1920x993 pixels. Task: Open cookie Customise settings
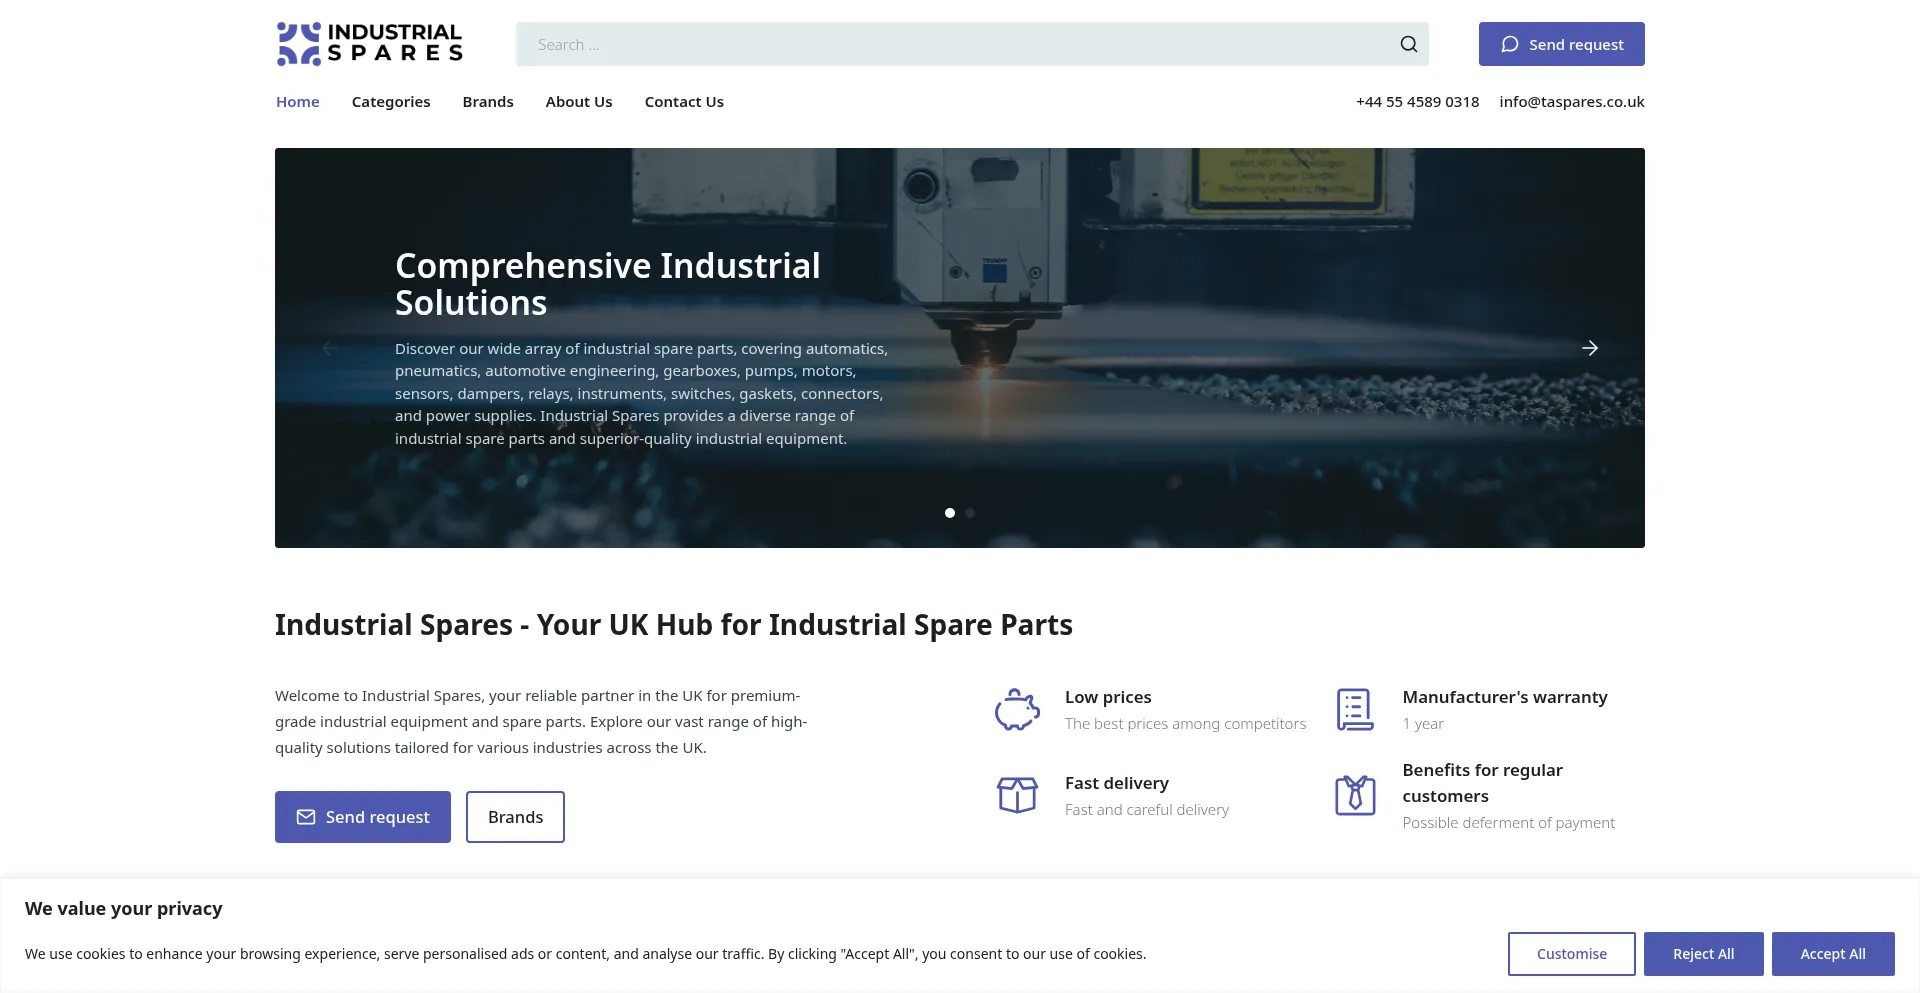1571,954
